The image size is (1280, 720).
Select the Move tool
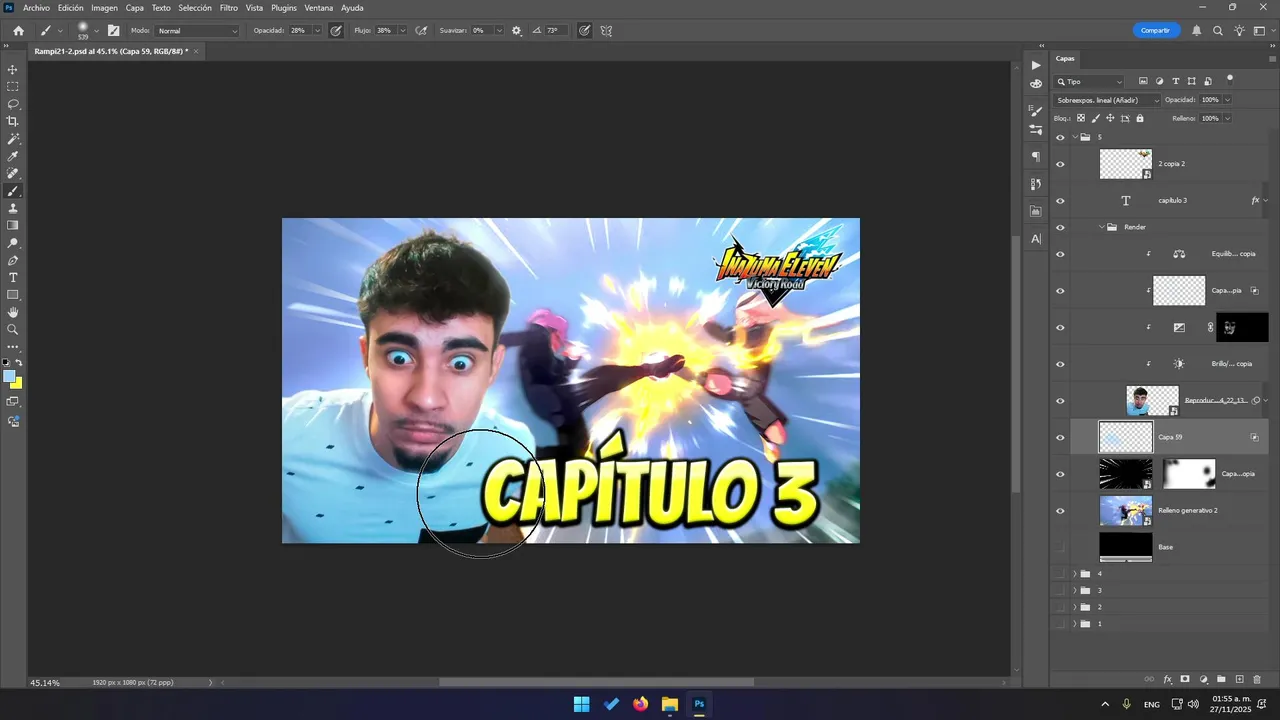click(13, 70)
